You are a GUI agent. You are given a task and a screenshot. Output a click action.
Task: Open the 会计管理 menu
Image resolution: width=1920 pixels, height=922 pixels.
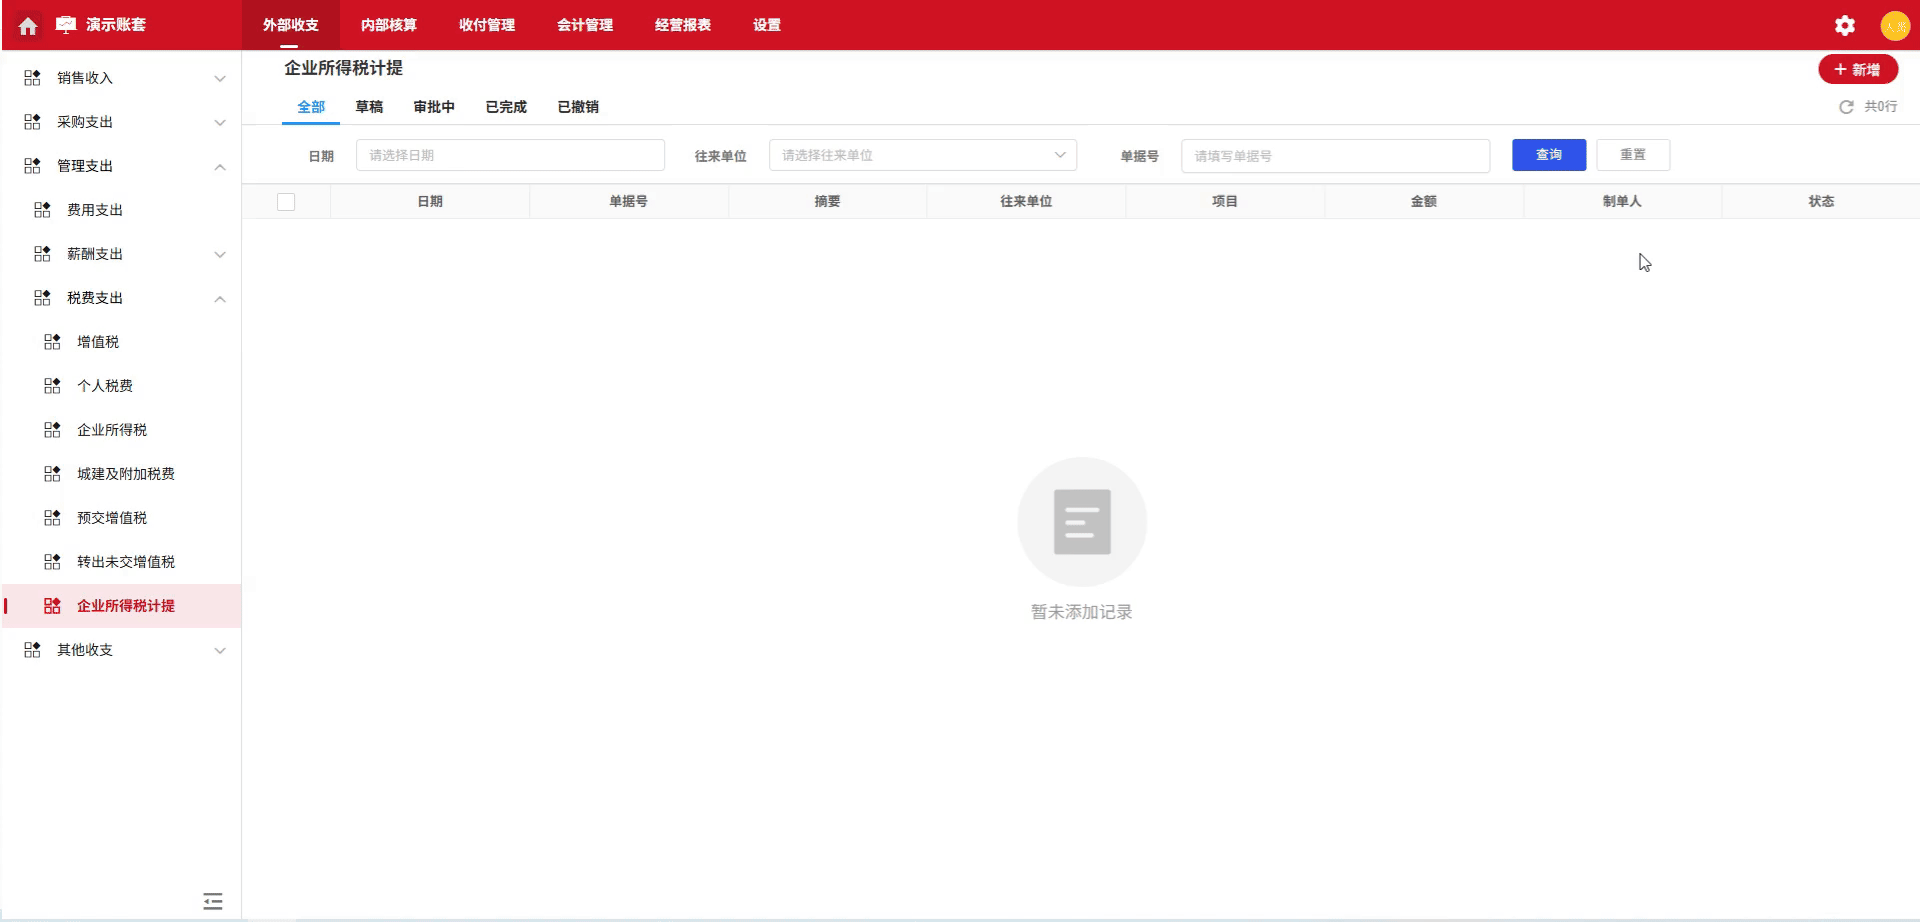click(585, 25)
